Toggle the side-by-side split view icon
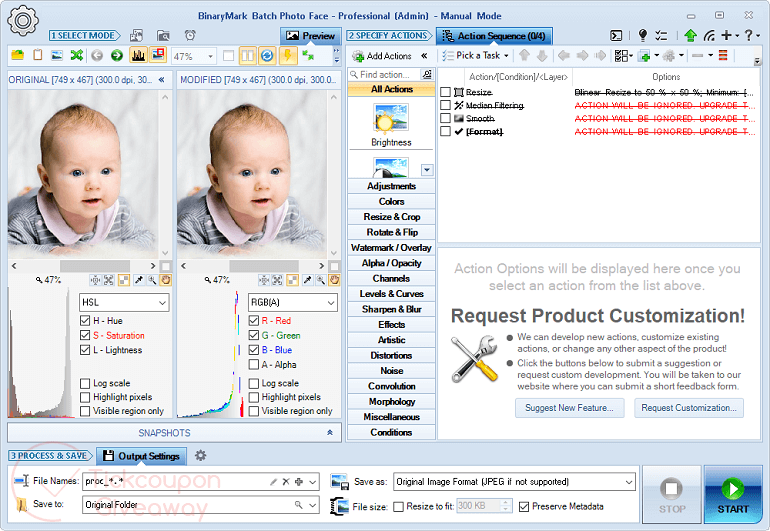Screen dimensions: 770x531 coord(248,56)
